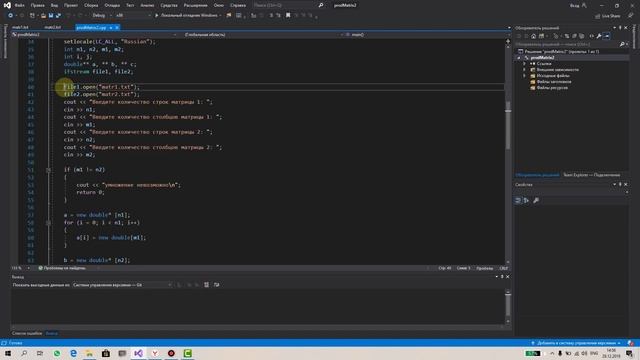Switch to the matr1.txt tab
640x360 pixels.
tap(20, 27)
